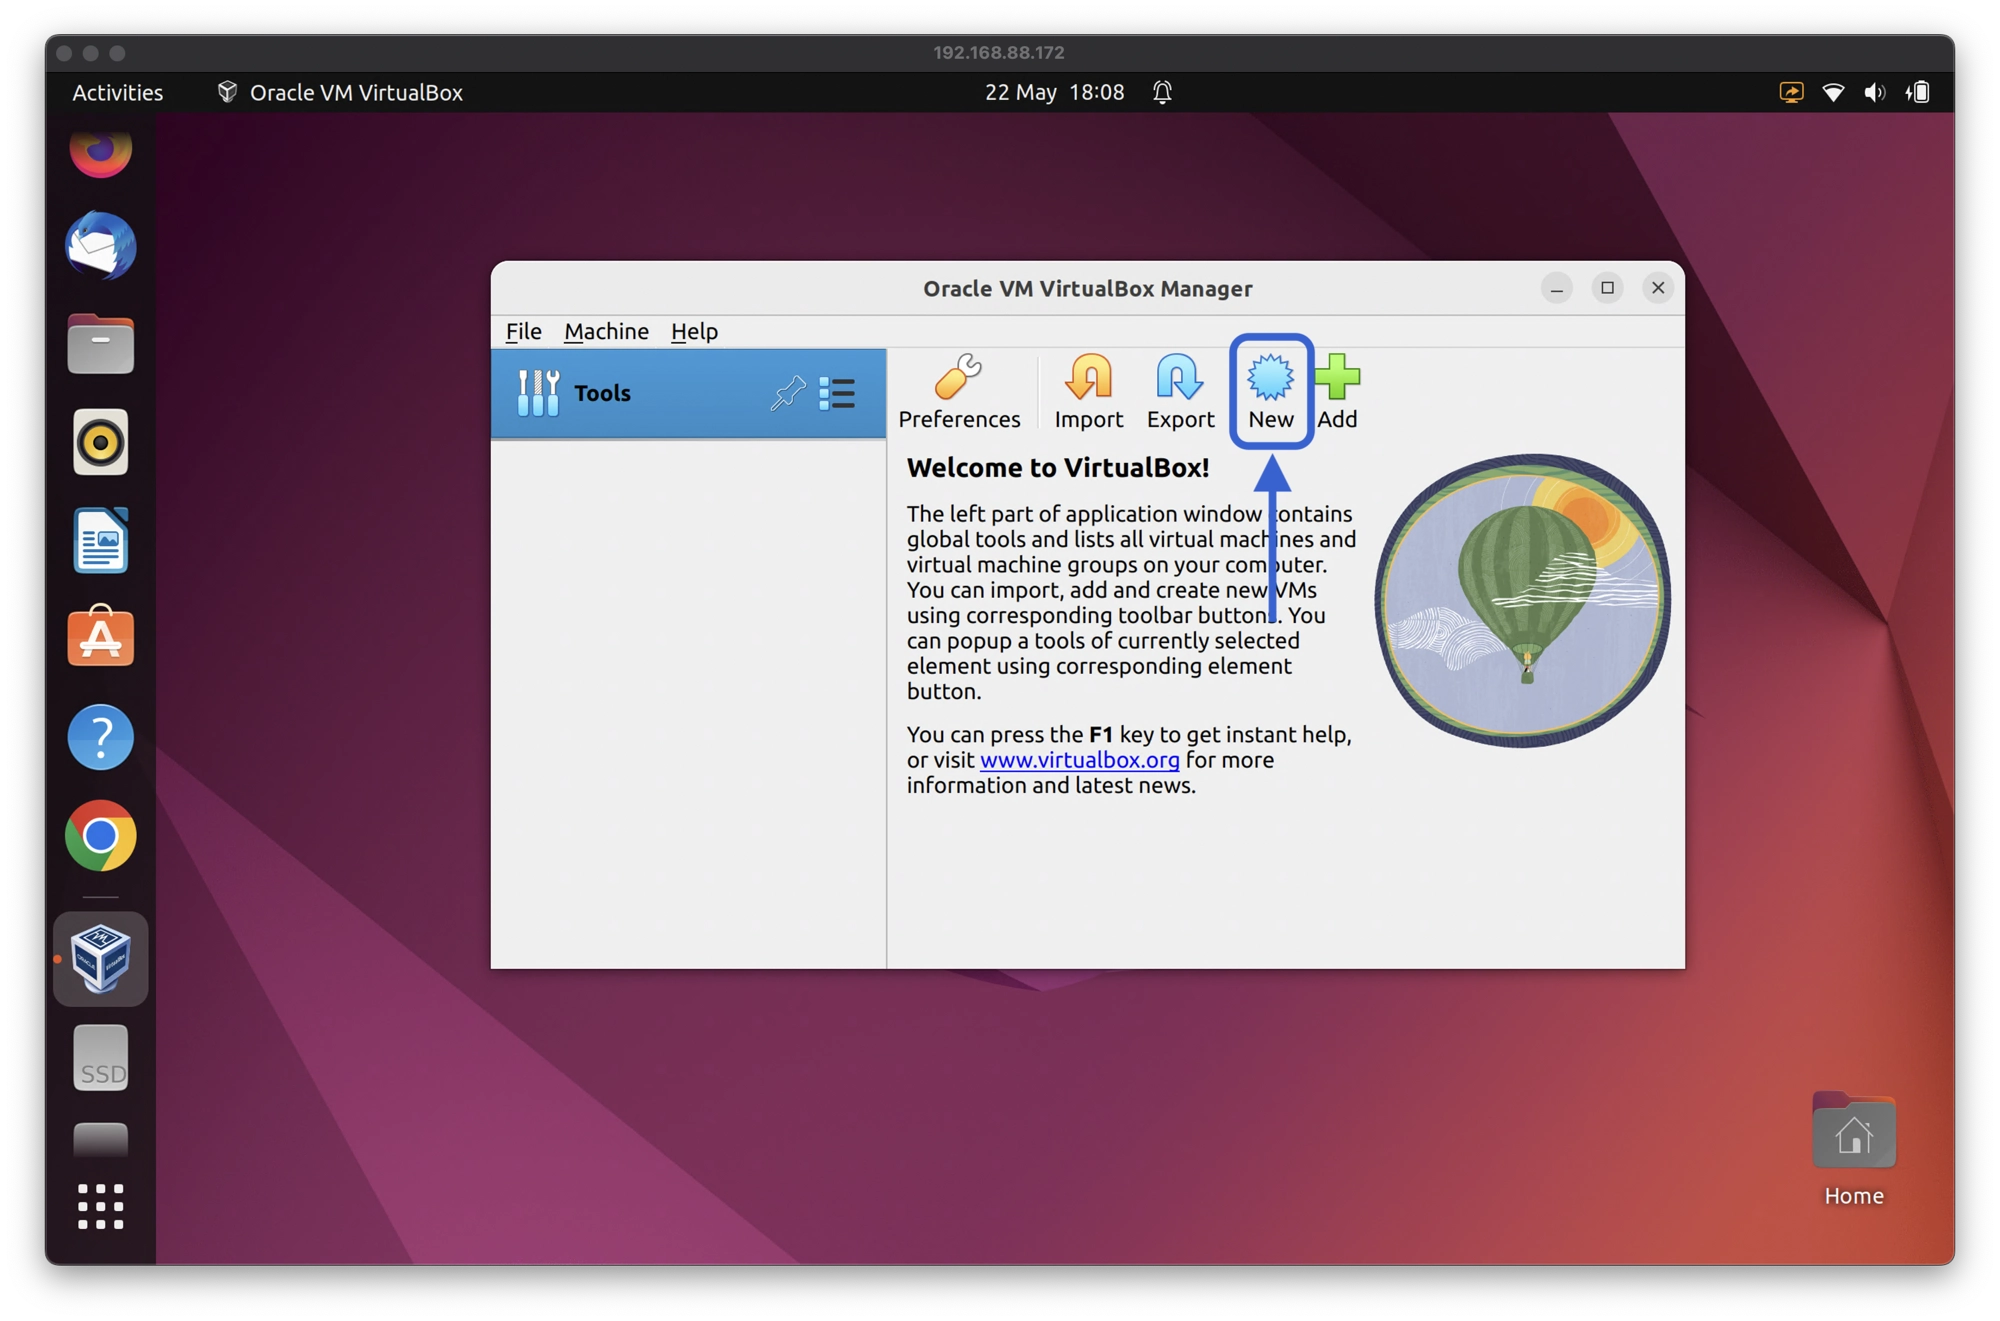2000x1321 pixels.
Task: Click the Import appliance toolbar icon
Action: coord(1088,391)
